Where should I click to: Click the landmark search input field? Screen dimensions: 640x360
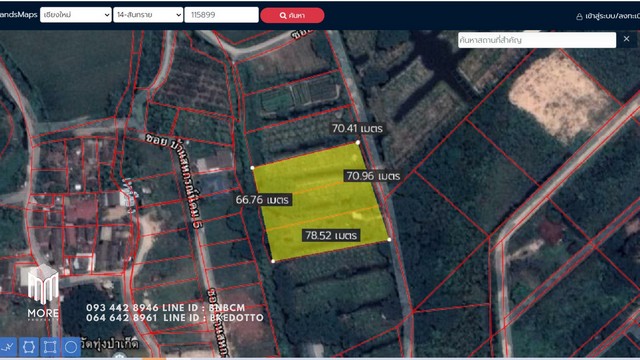click(537, 40)
